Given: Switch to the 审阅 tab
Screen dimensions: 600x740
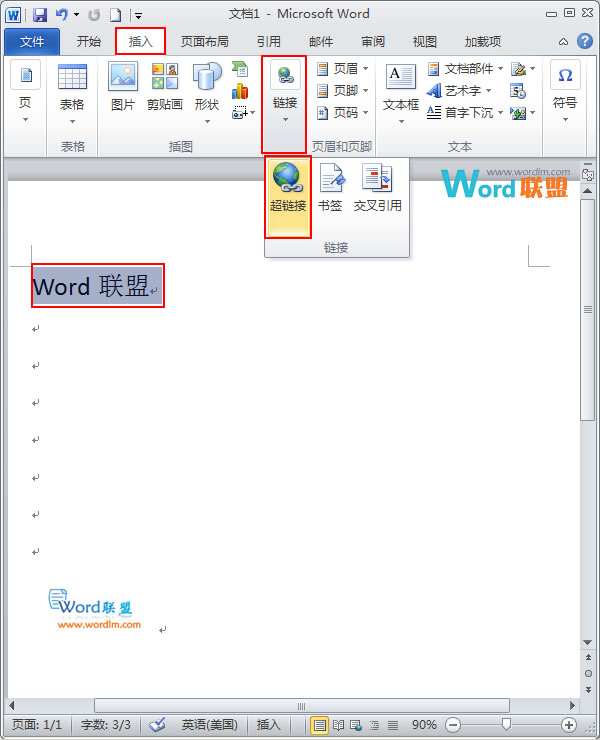Looking at the screenshot, I should (x=373, y=42).
